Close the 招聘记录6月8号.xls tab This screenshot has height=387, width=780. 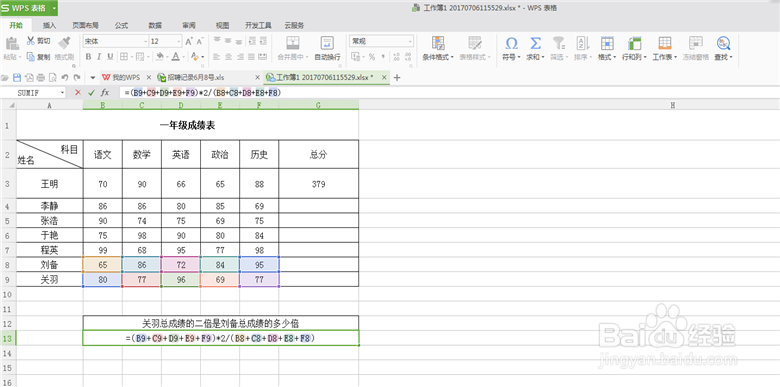click(x=257, y=78)
